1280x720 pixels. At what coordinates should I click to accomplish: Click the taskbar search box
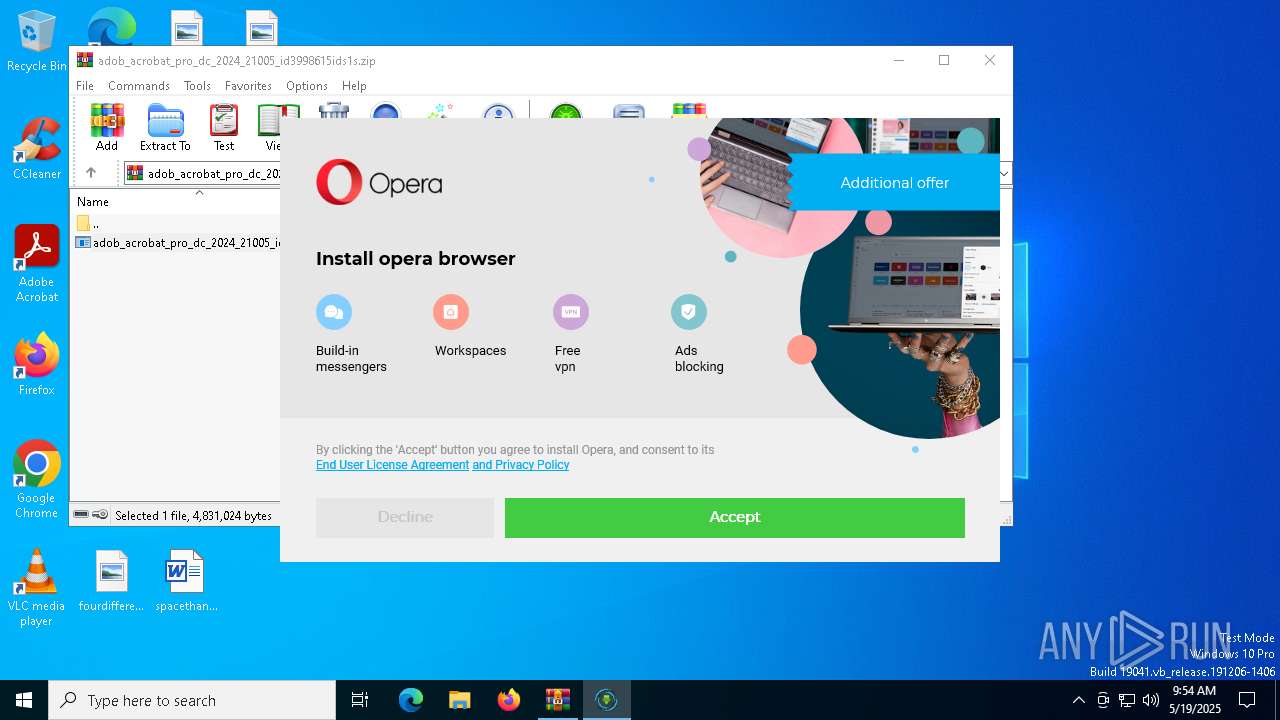(x=192, y=700)
